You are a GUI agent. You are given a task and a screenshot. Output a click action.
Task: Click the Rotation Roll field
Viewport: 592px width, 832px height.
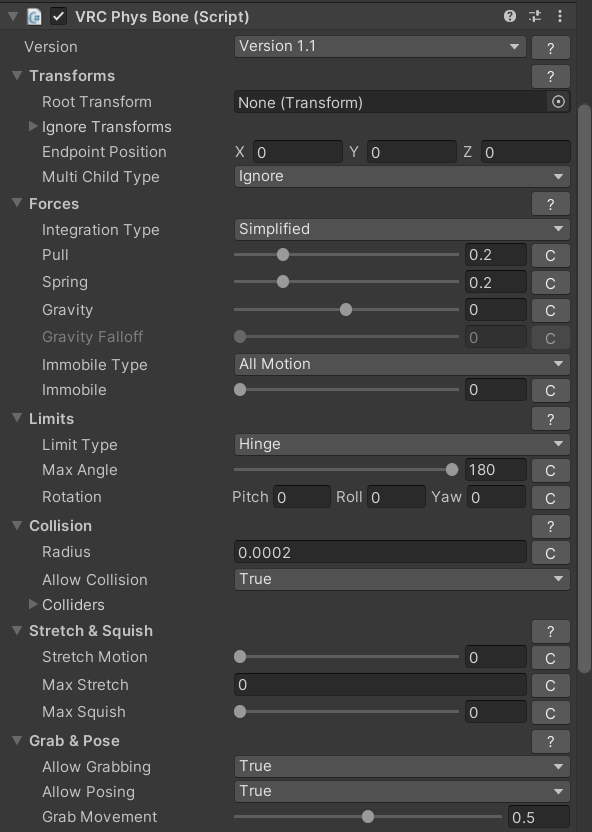(x=396, y=497)
